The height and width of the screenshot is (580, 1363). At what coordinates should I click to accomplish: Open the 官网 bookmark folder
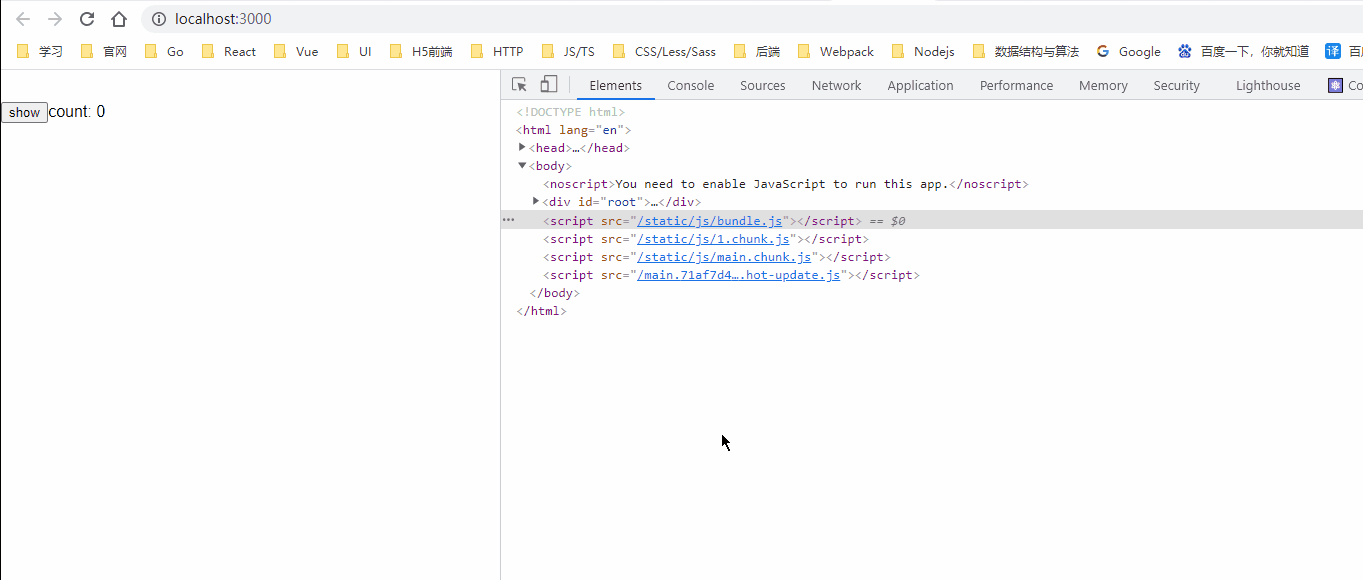point(103,51)
